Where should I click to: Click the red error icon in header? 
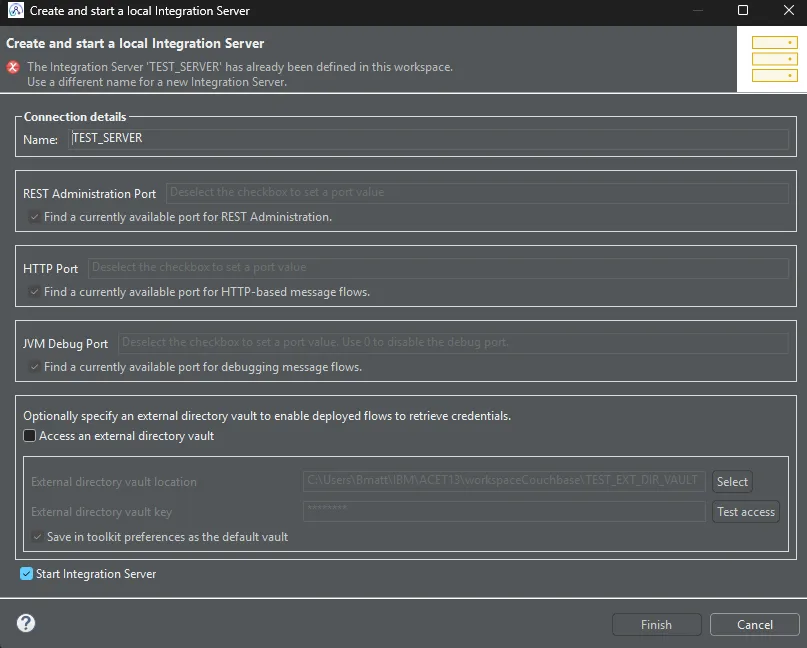click(13, 67)
